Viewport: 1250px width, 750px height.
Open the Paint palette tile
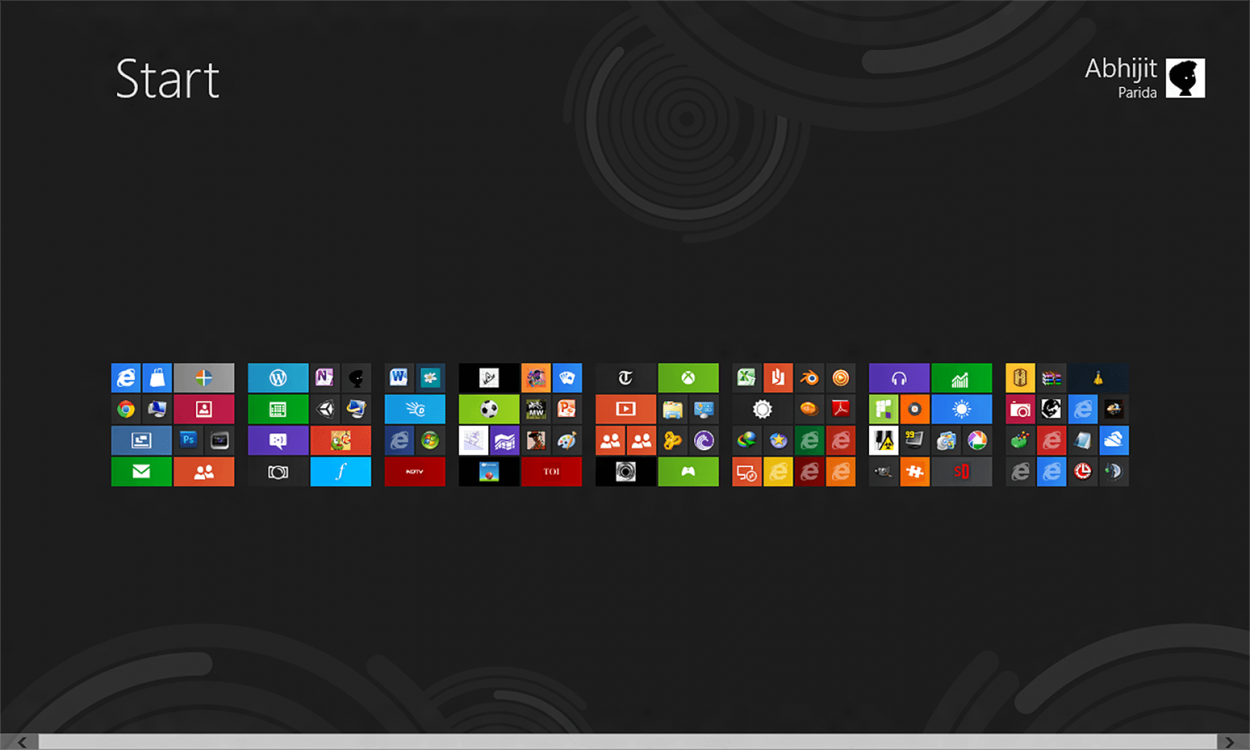[x=567, y=440]
